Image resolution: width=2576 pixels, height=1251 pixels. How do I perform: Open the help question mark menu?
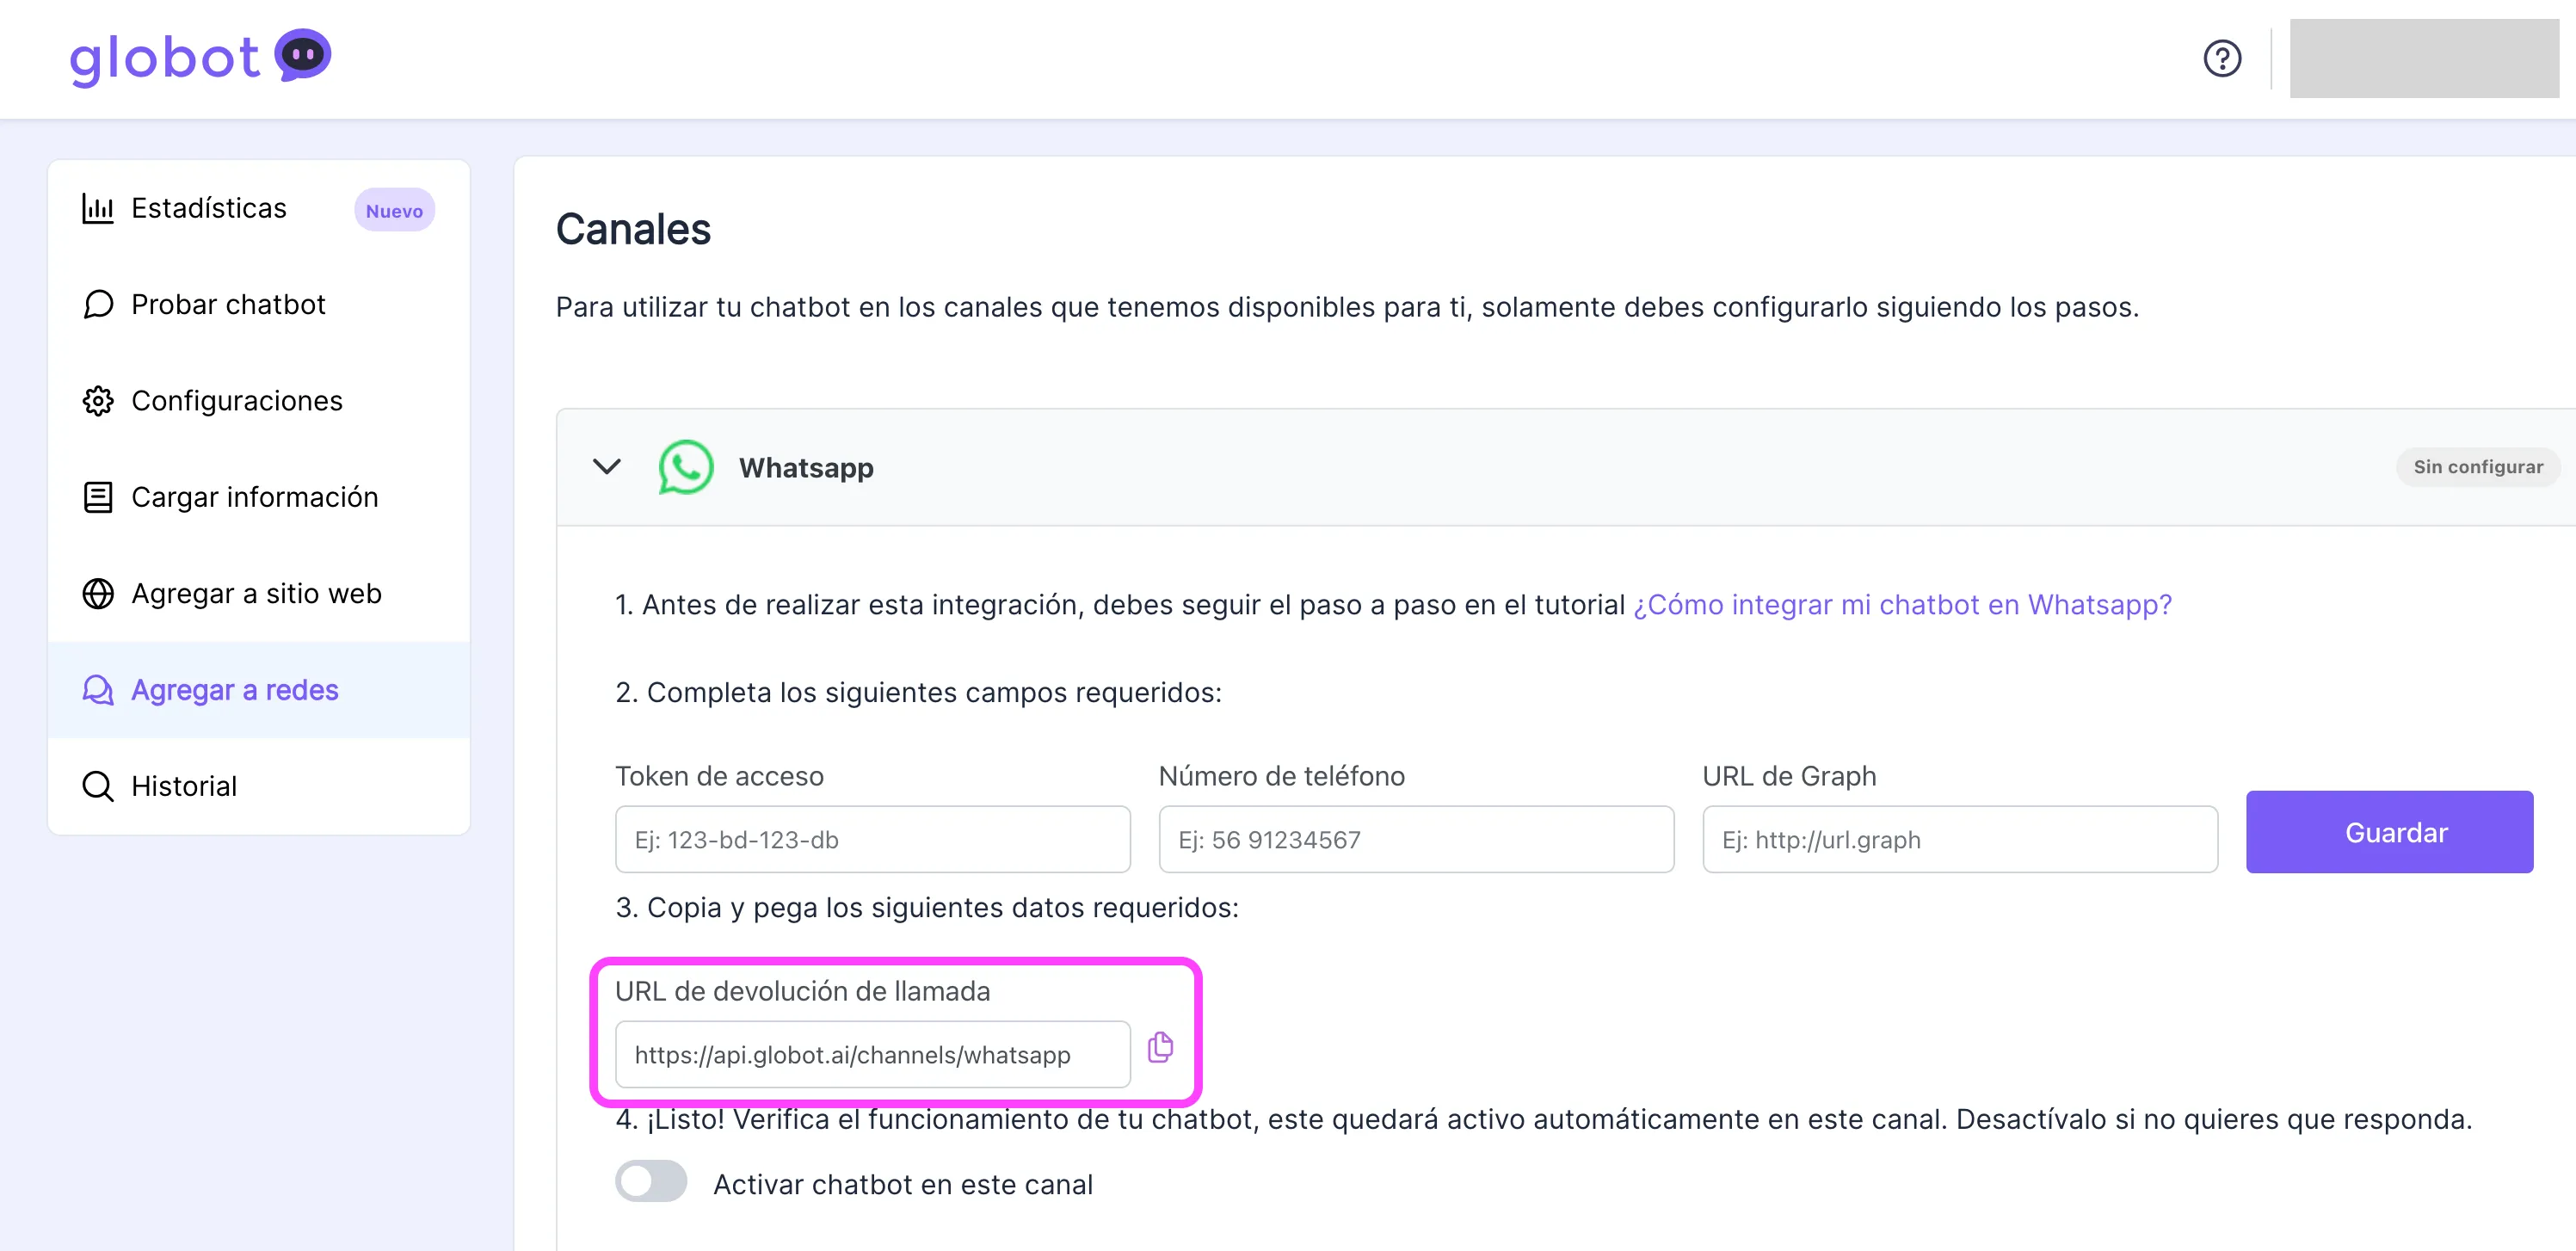(x=2222, y=58)
